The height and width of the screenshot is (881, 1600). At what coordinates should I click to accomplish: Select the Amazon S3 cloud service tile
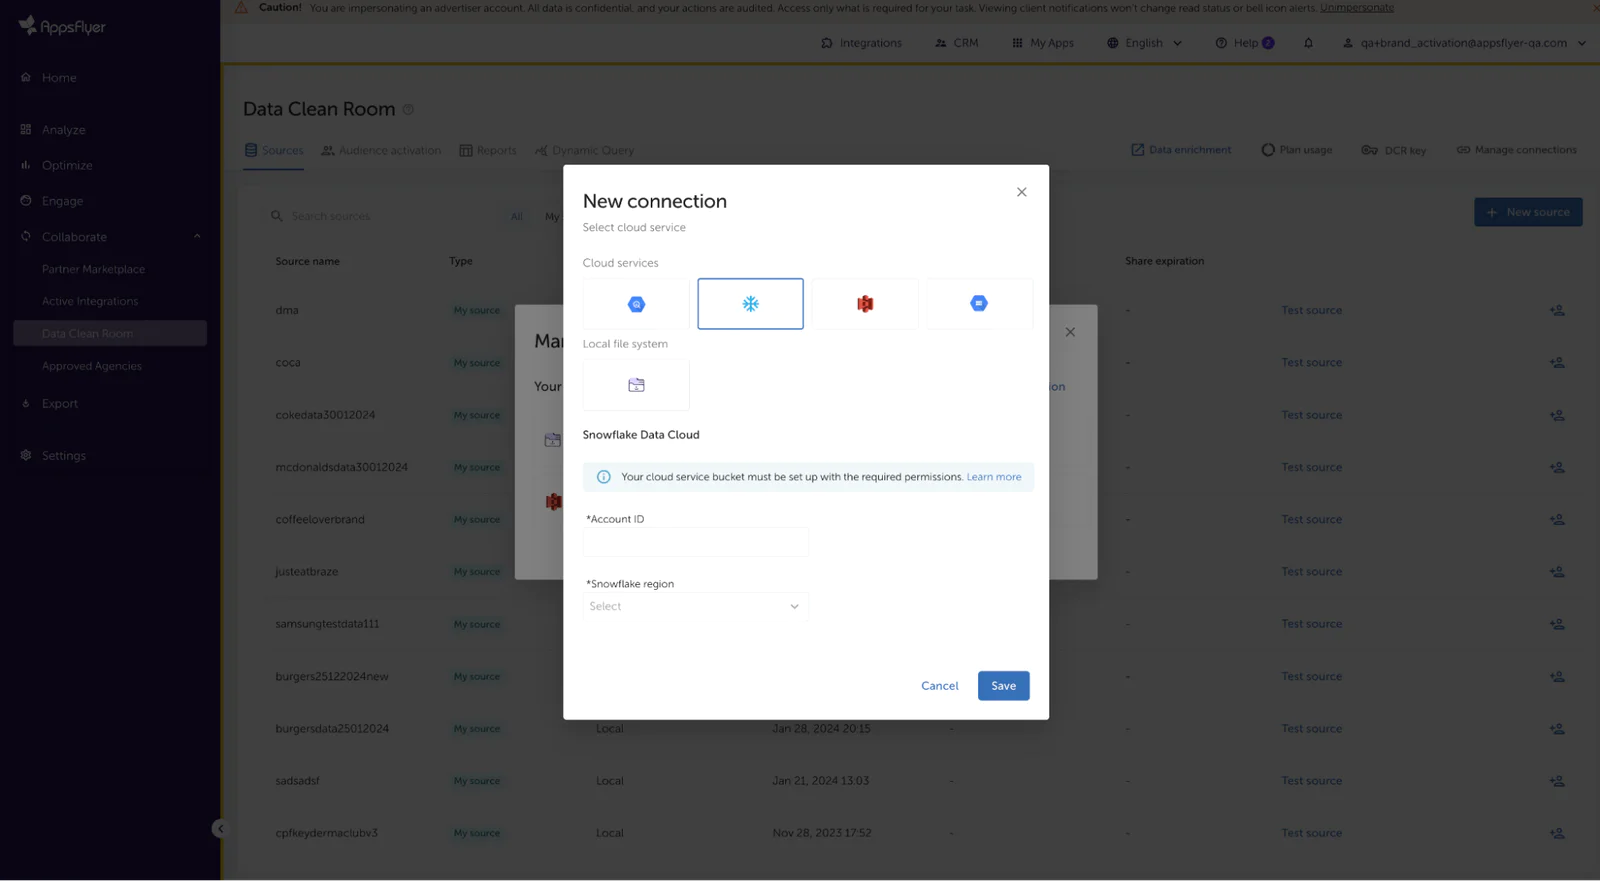point(865,304)
